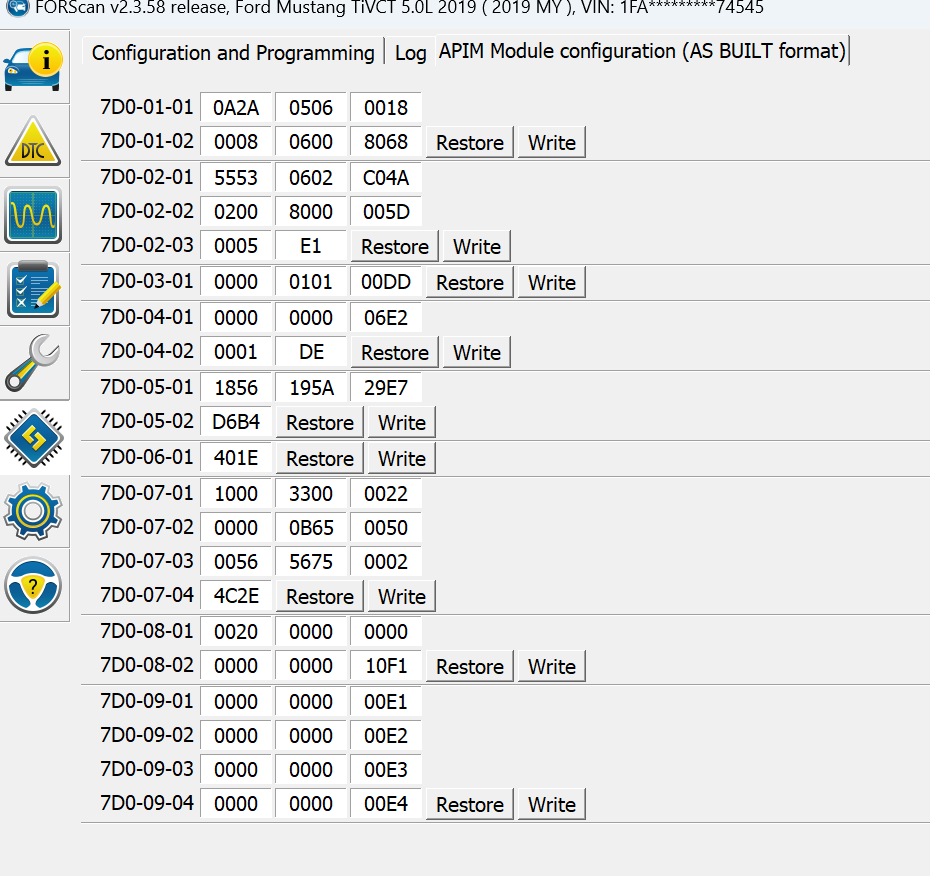The height and width of the screenshot is (876, 930).
Task: Switch to Configuration and Programming tab
Action: tap(233, 53)
